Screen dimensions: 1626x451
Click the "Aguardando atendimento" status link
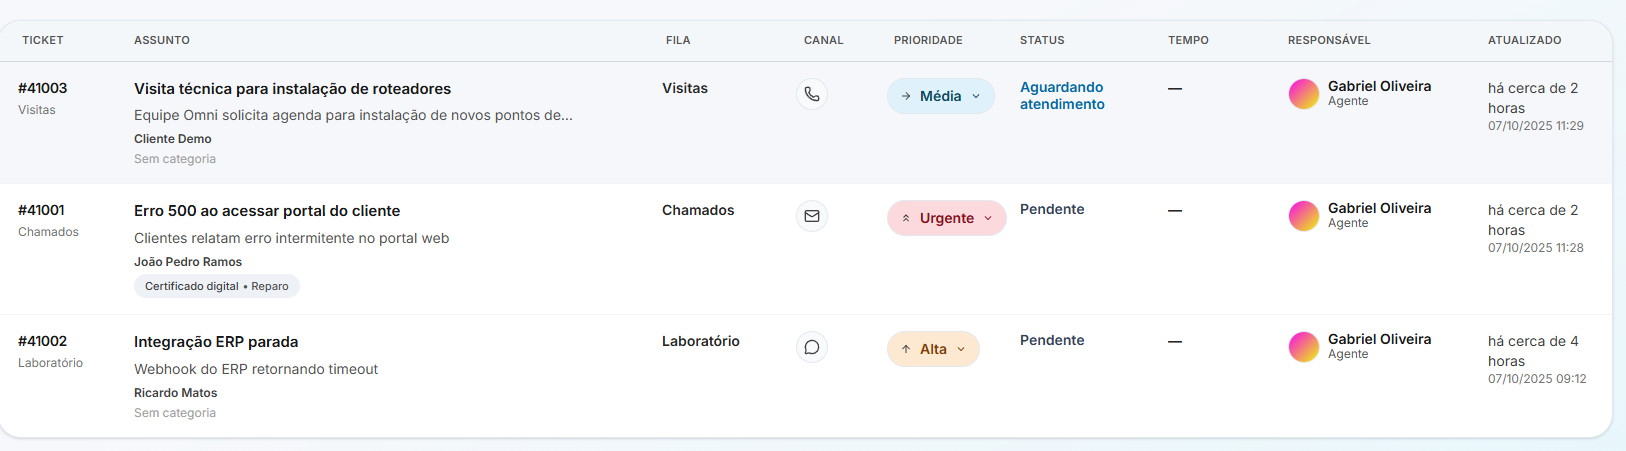[x=1062, y=96]
